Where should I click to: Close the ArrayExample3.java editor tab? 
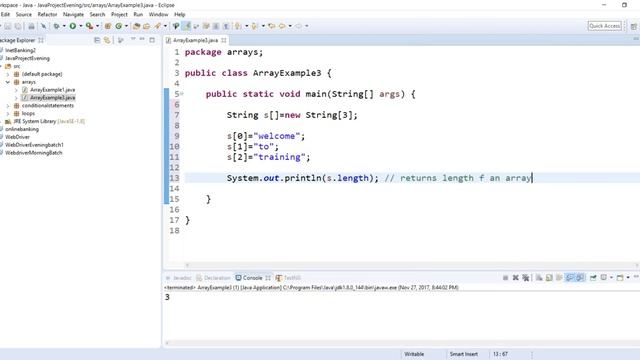[224, 40]
